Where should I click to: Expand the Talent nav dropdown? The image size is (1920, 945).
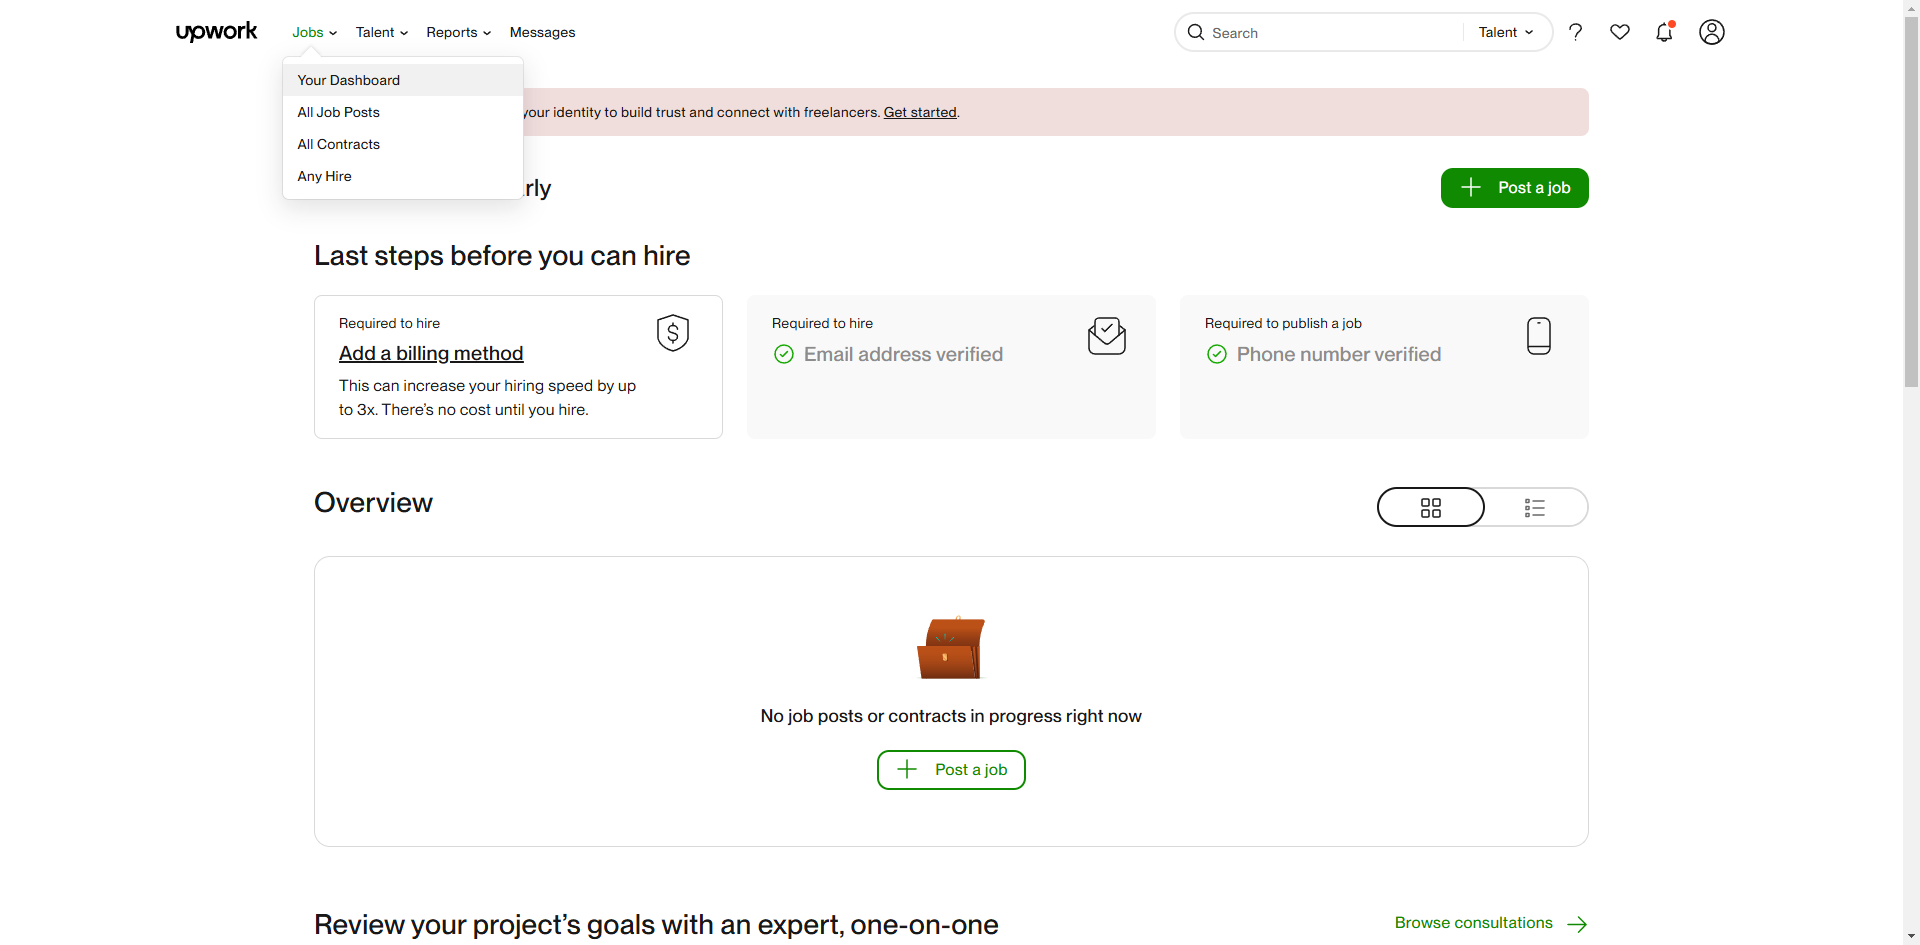click(381, 32)
